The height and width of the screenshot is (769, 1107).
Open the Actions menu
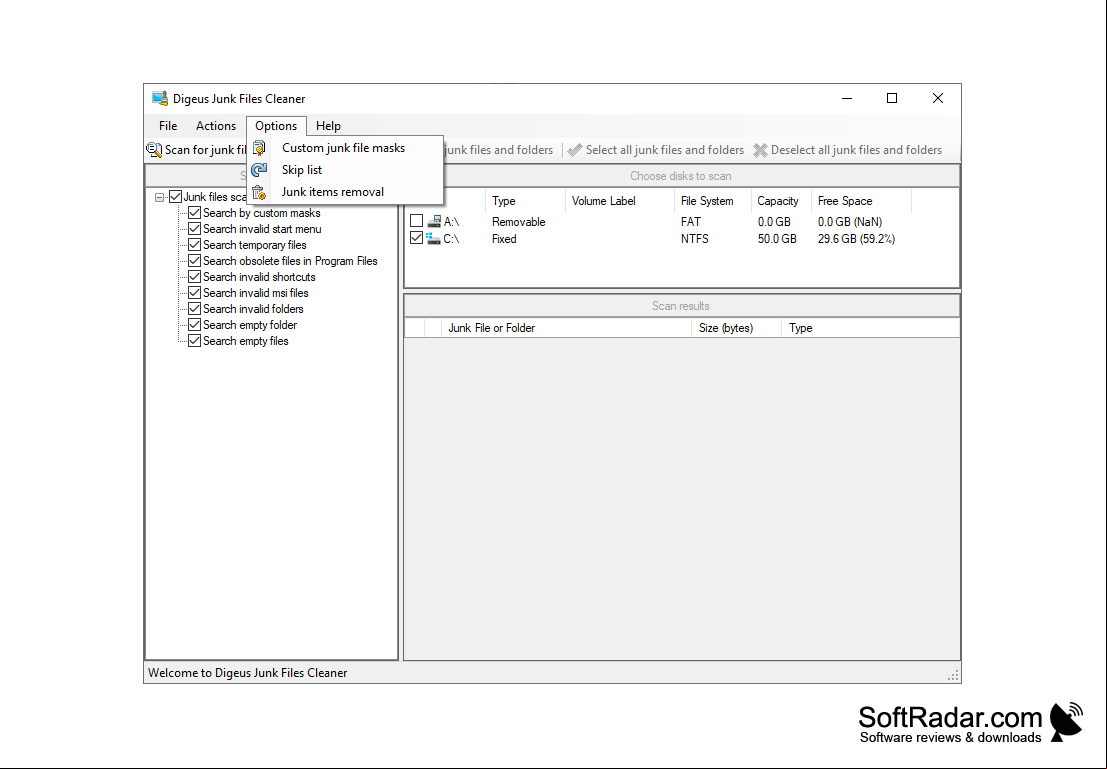coord(215,126)
